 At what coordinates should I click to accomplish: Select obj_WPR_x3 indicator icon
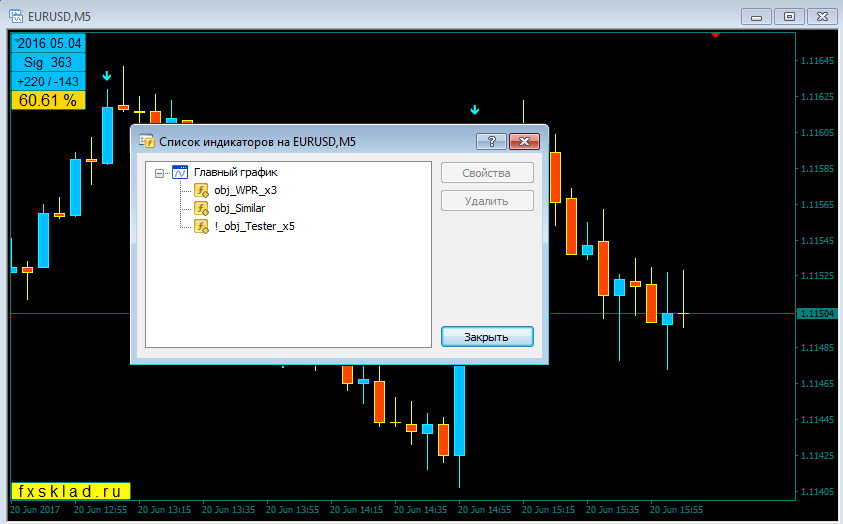(x=201, y=190)
